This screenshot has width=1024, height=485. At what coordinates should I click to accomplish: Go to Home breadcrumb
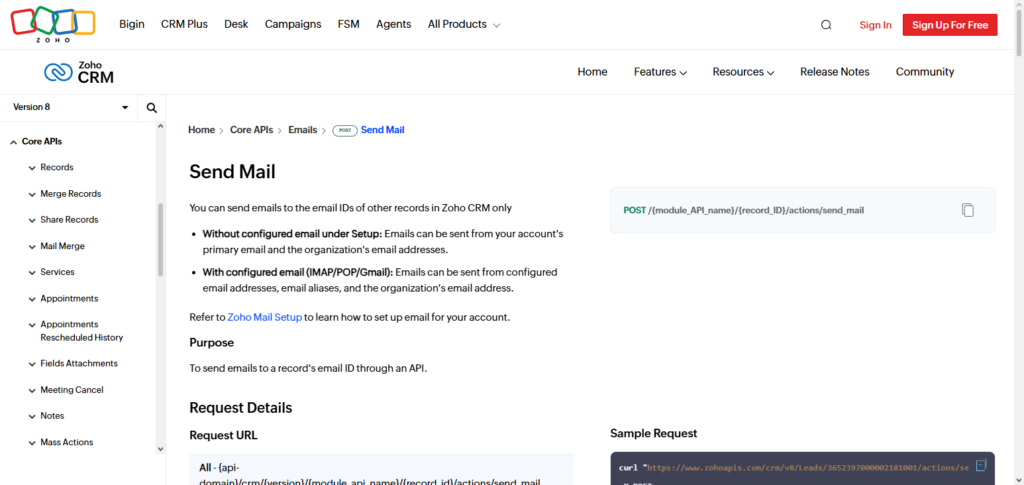tap(201, 130)
